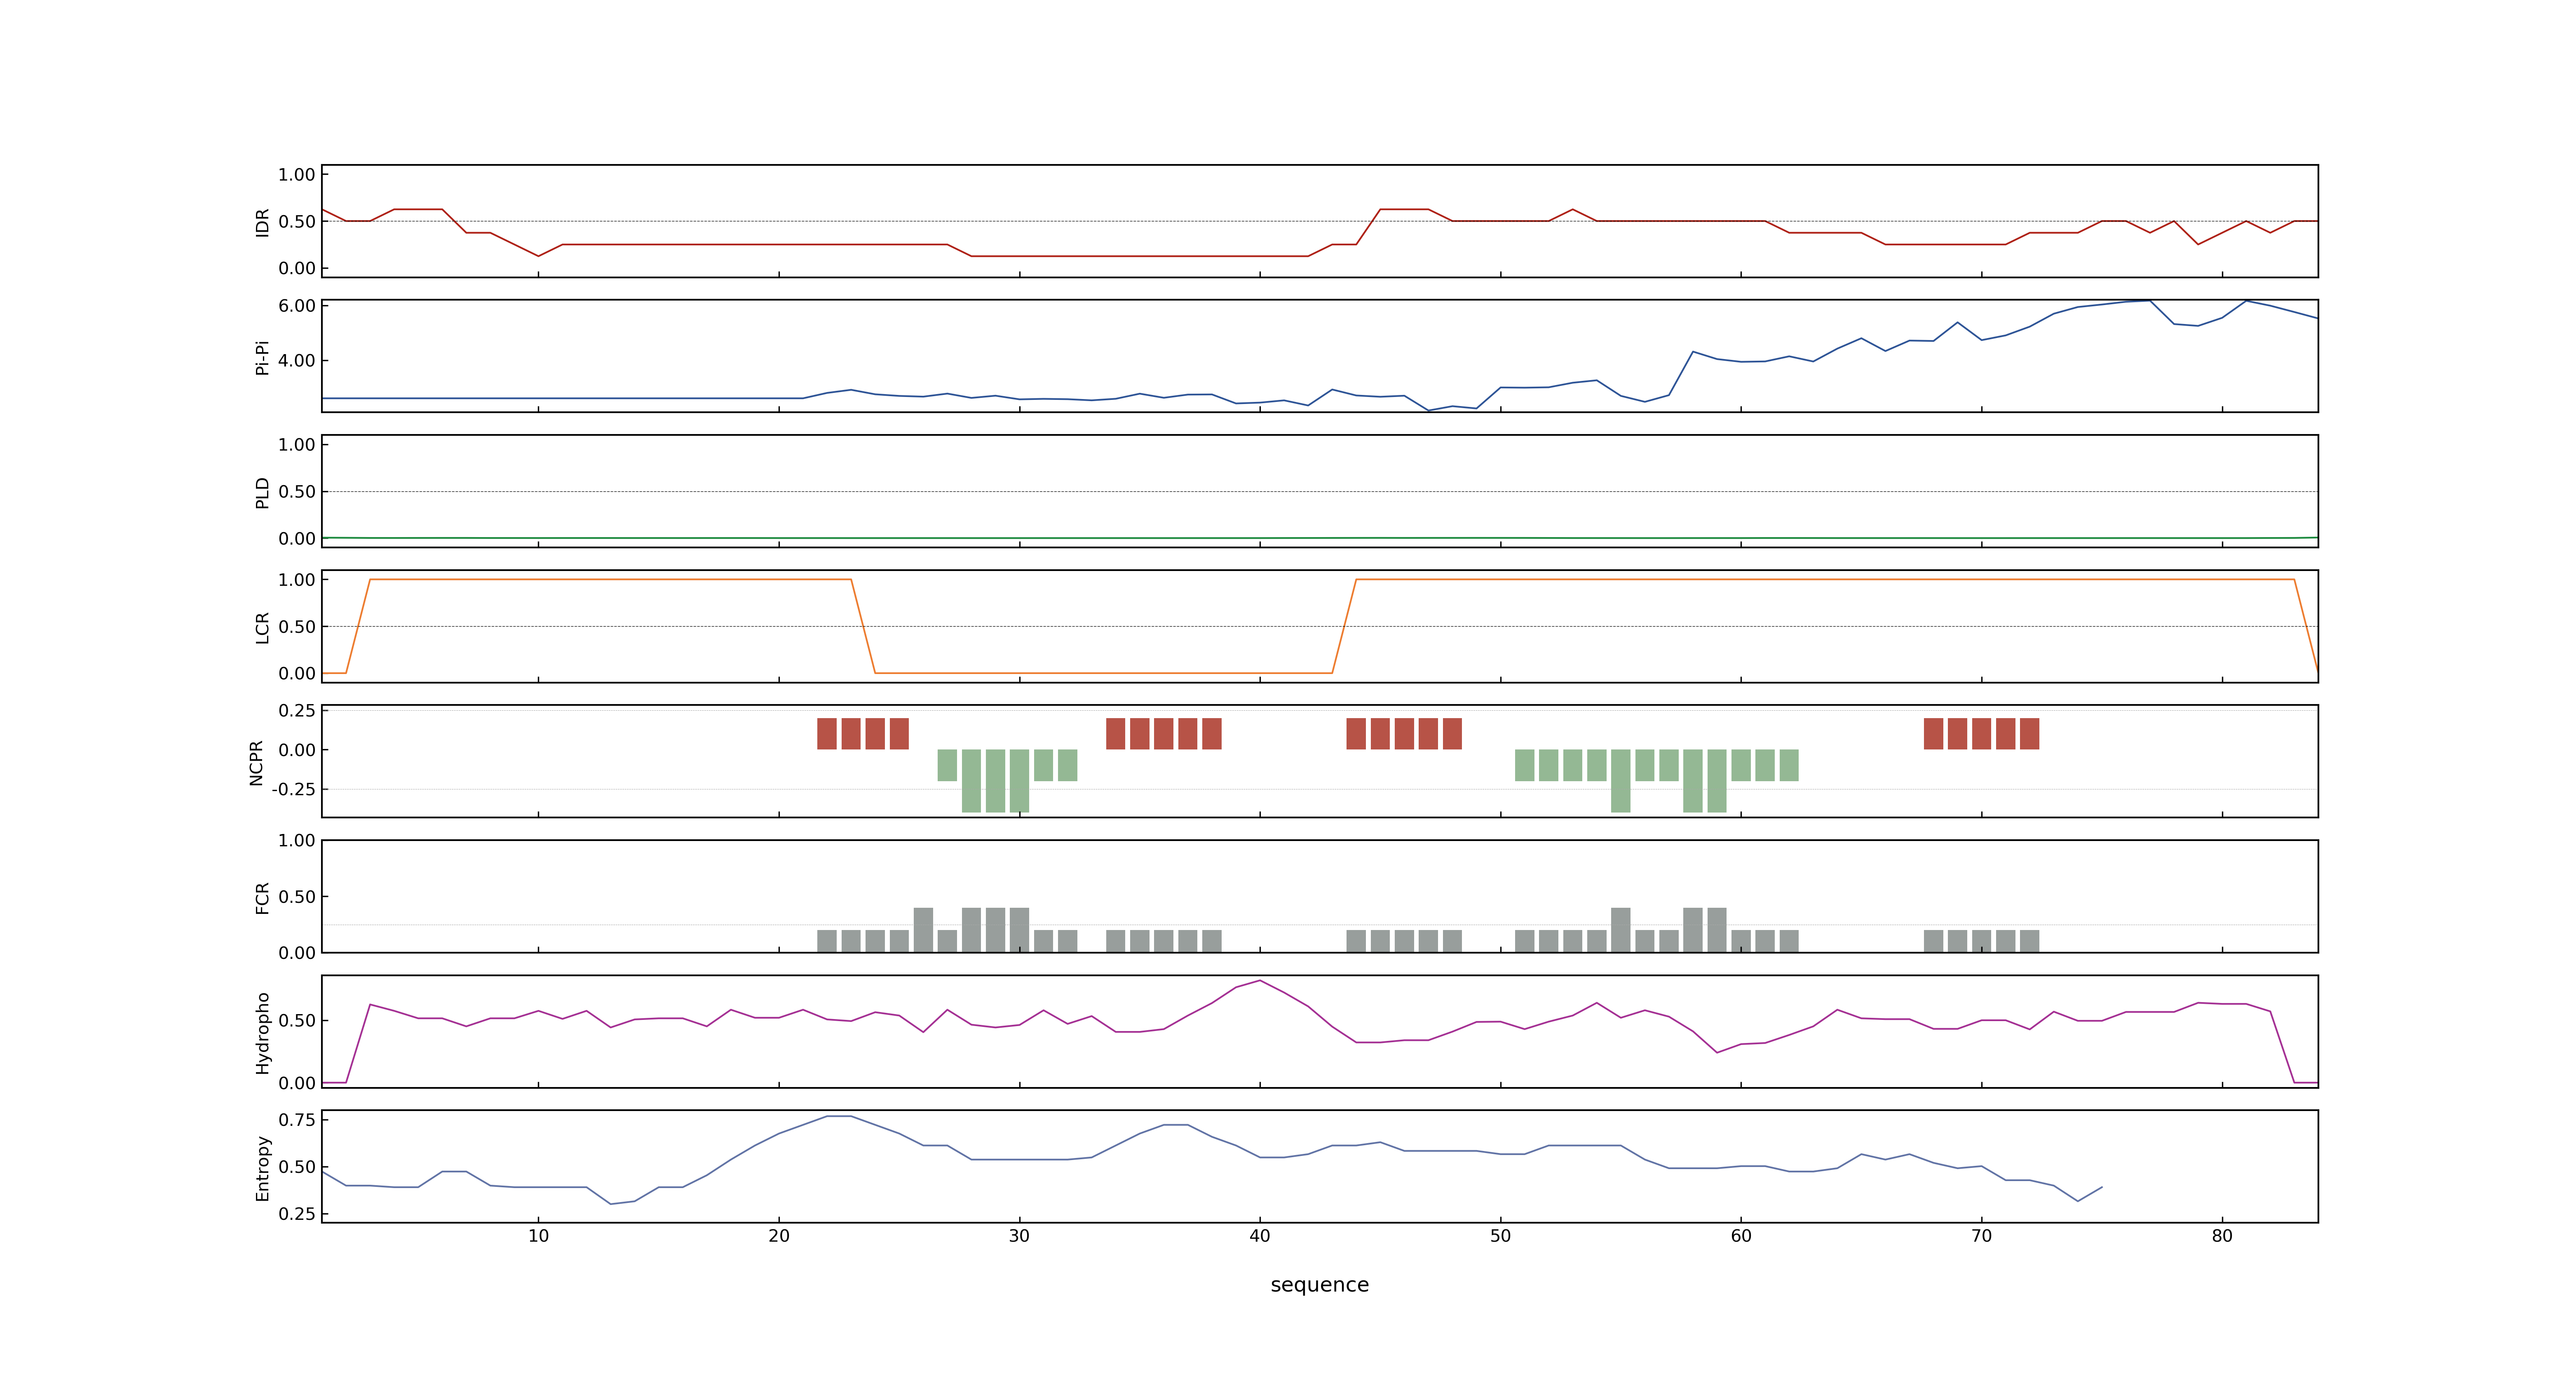
Task: Click the flat green PLD line
Action: pyautogui.click(x=1319, y=538)
